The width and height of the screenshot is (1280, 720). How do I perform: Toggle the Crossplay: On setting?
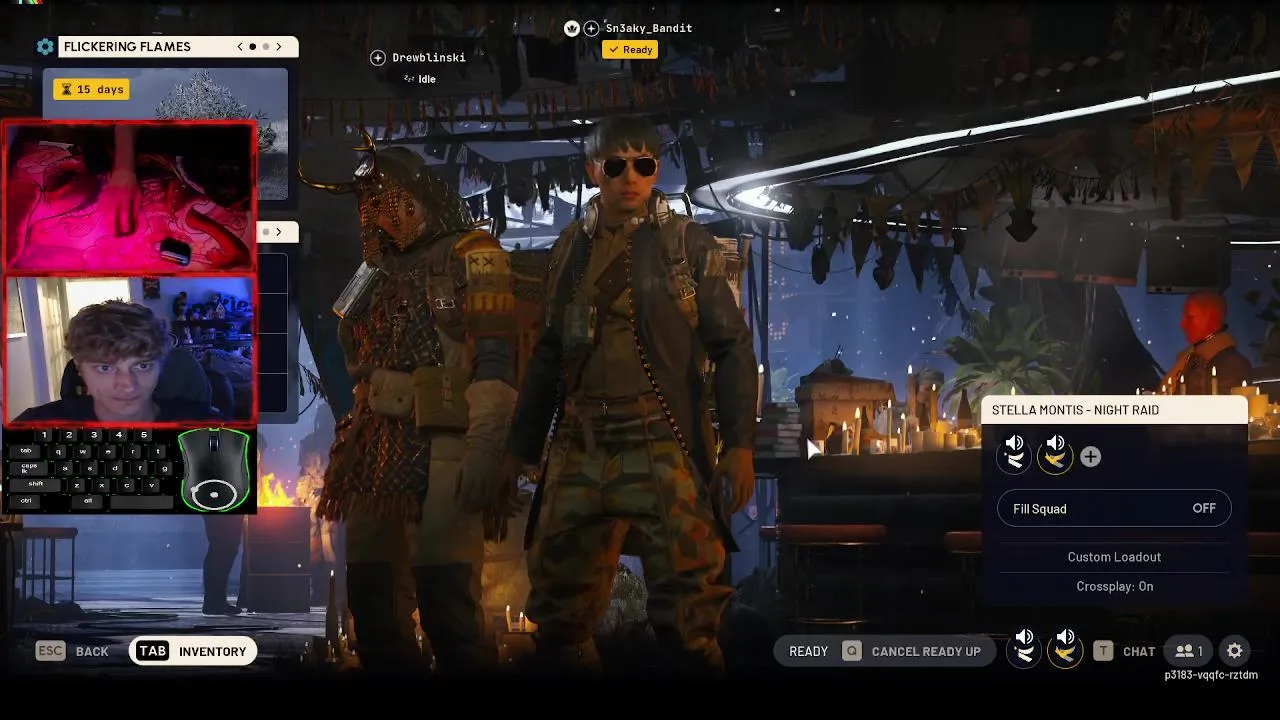click(1114, 586)
